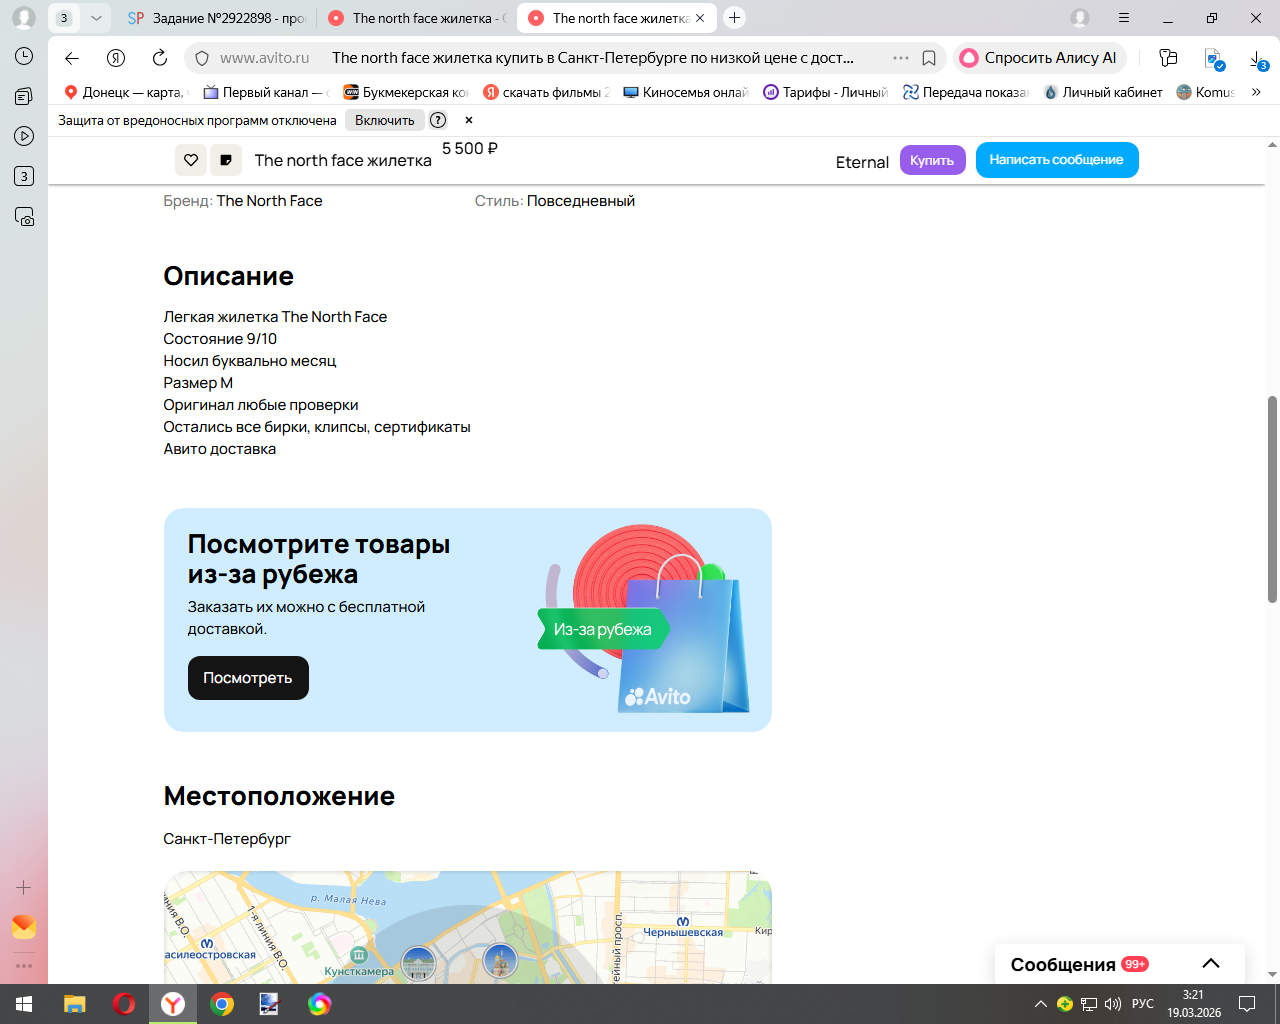This screenshot has height=1024, width=1280.
Task: Go back to the previous page
Action: point(72,58)
